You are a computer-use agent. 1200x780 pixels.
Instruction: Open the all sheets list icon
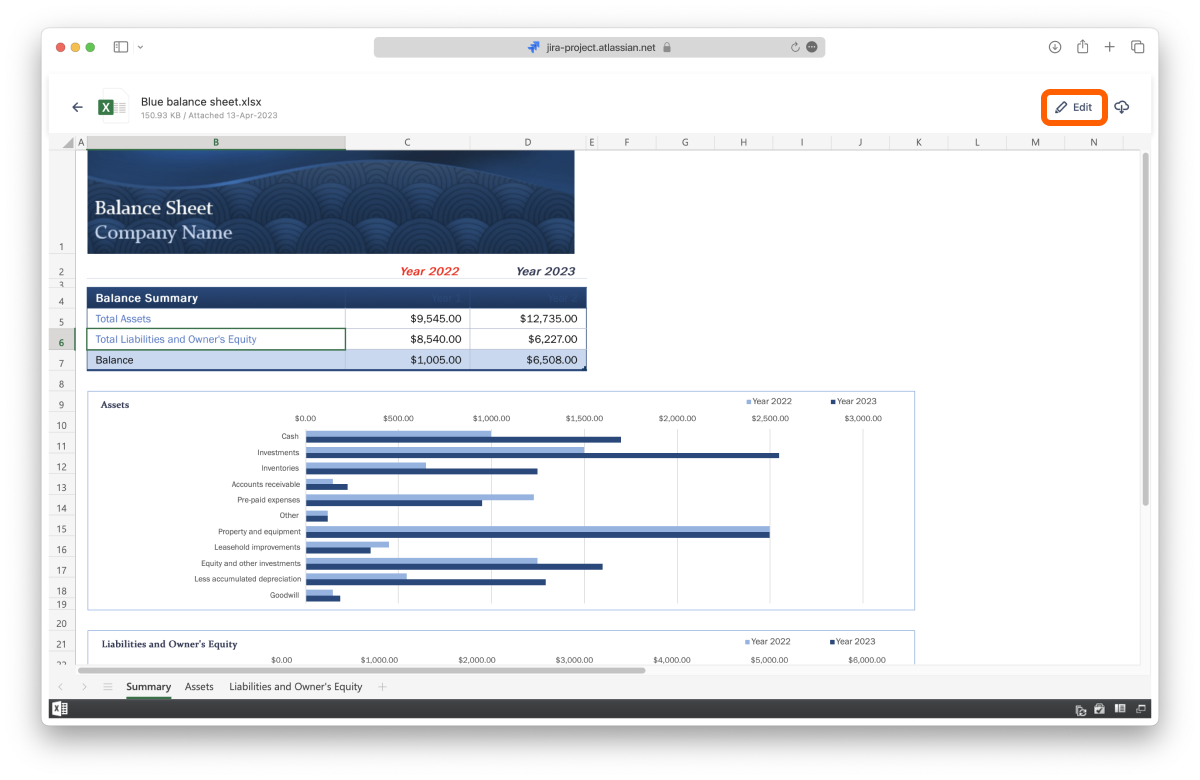click(x=108, y=687)
